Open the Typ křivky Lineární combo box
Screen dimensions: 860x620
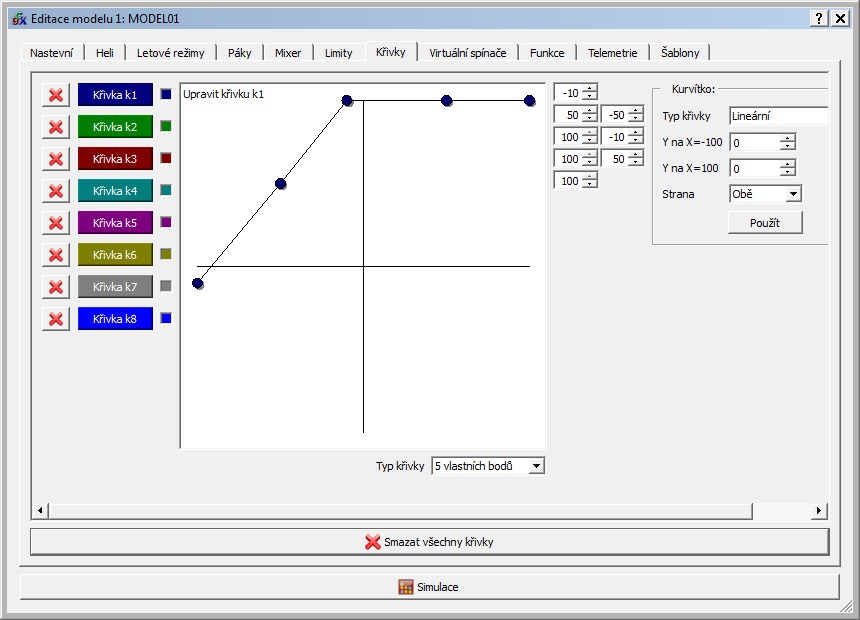click(778, 116)
